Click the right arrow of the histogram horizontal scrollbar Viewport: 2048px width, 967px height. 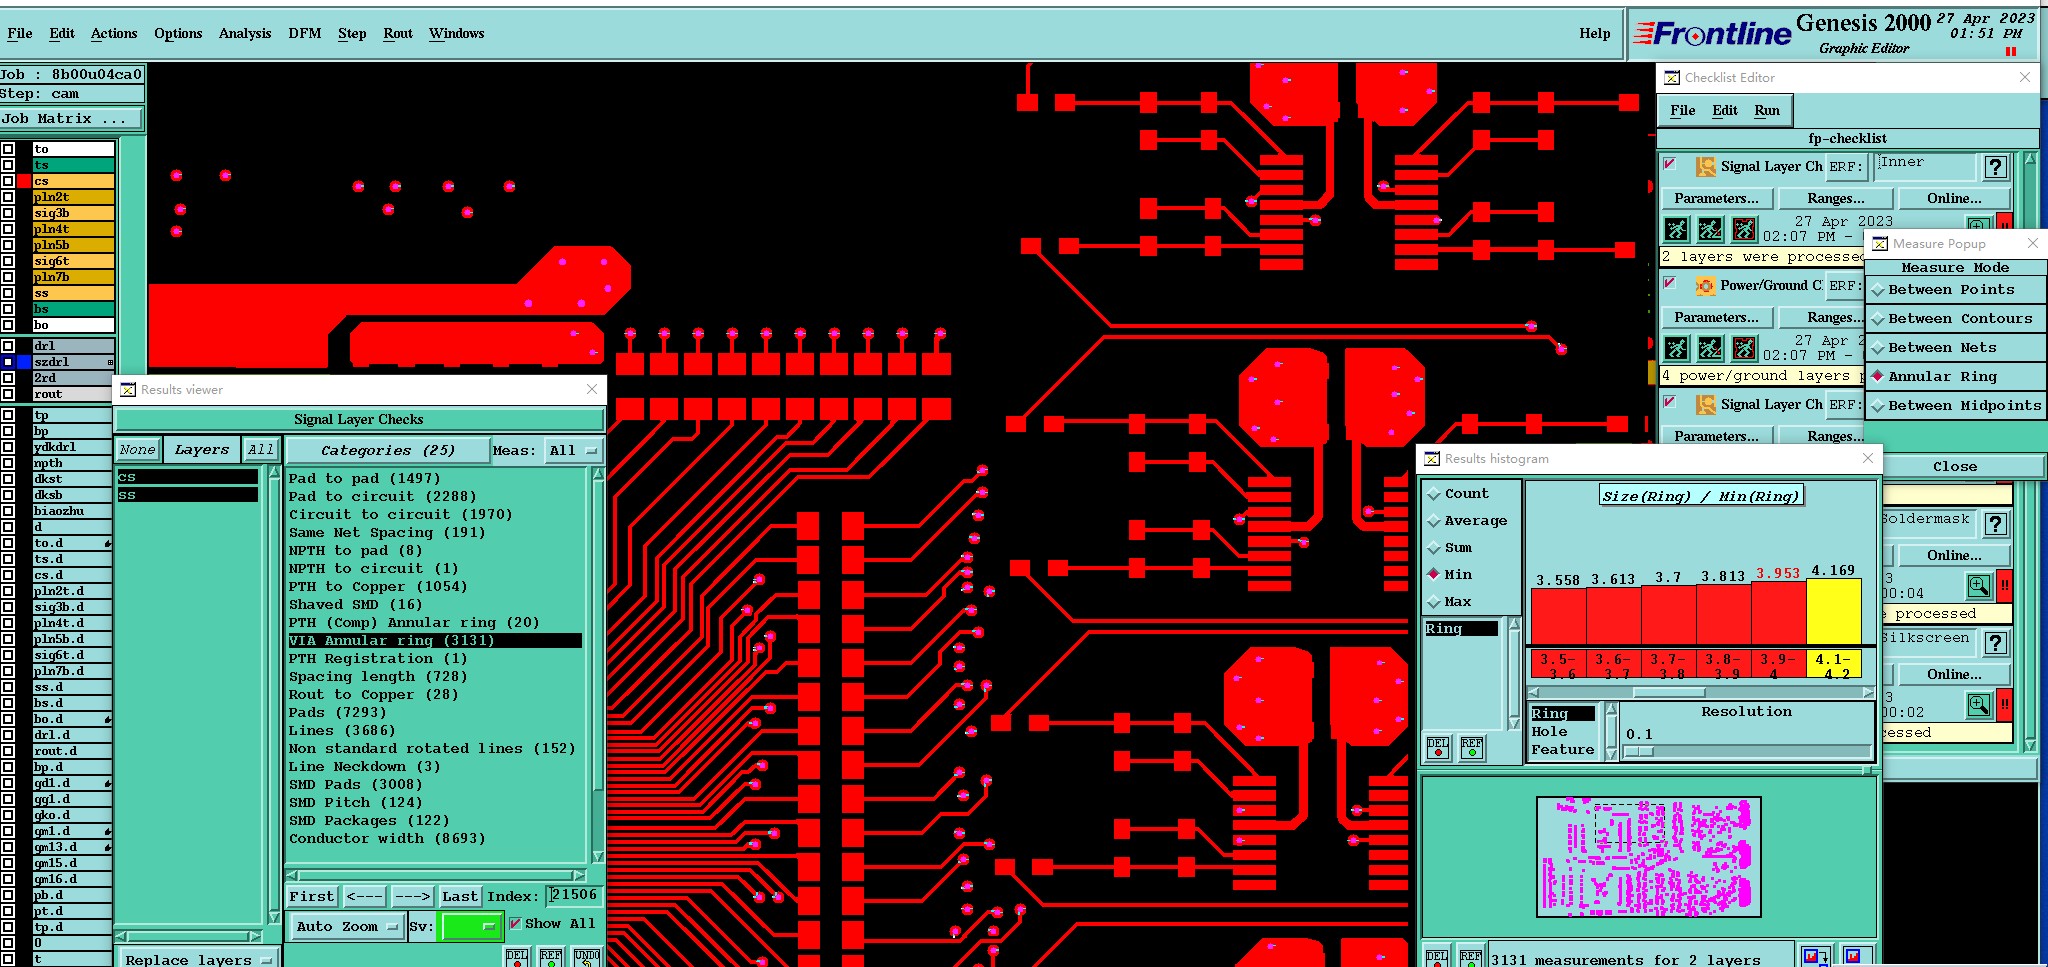pos(1868,692)
